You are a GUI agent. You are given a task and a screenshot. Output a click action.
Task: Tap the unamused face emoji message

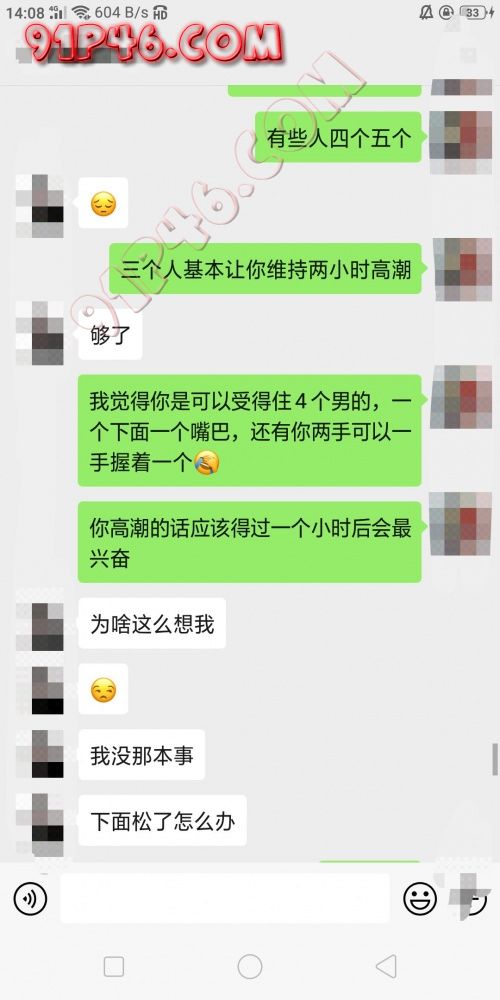[103, 689]
